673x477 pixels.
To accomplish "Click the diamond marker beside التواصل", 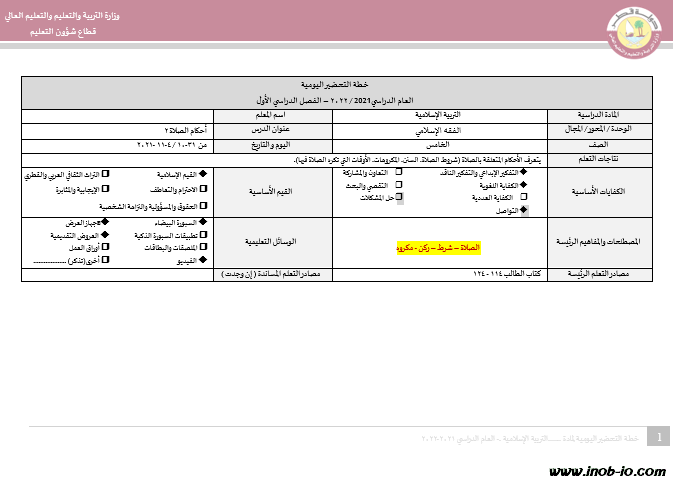I will [x=522, y=211].
